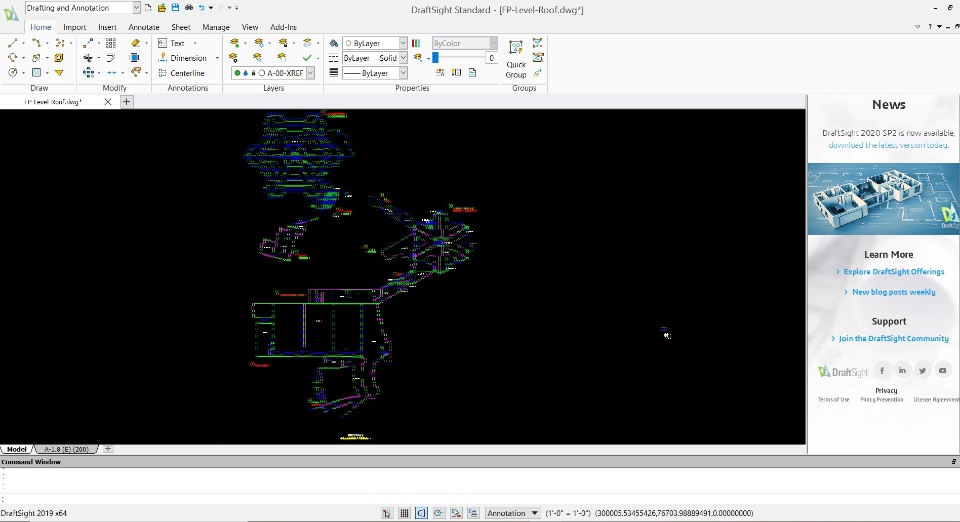Click the Pattern array icon in Modify
Viewport: 960px width, 522px height.
[111, 43]
